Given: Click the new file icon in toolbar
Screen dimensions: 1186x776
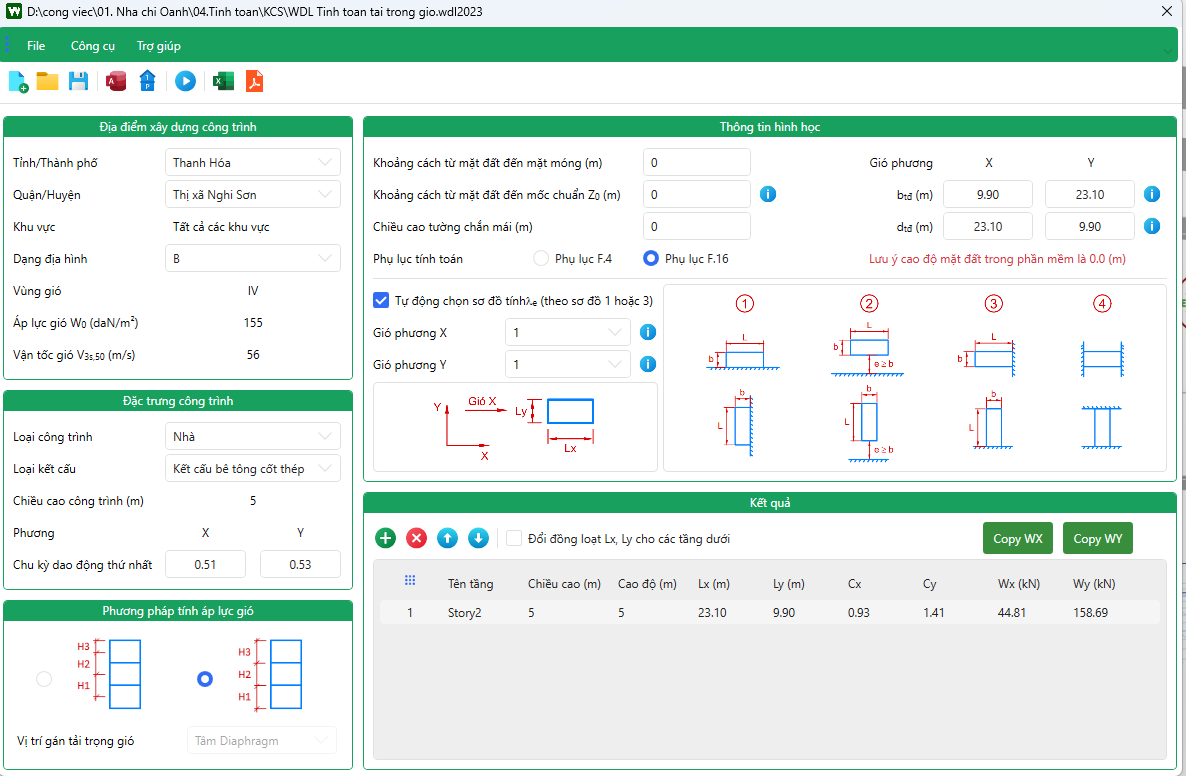Looking at the screenshot, I should pos(18,81).
